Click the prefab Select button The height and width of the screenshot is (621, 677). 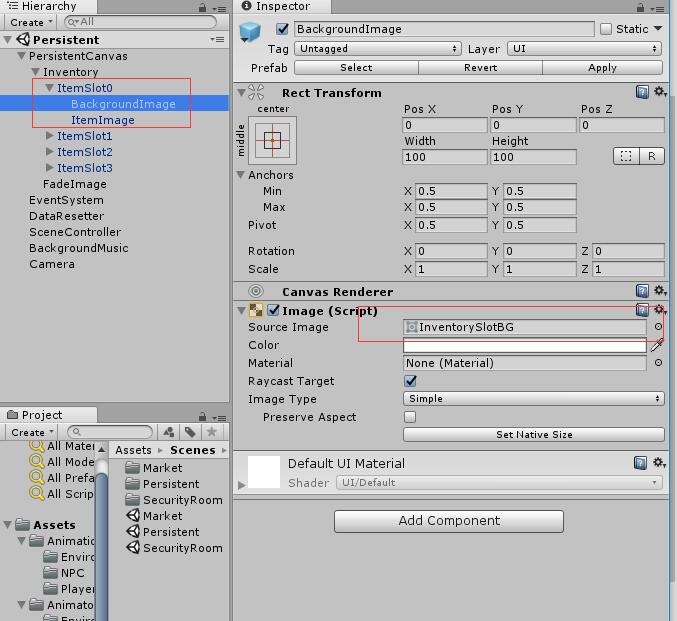pos(356,67)
